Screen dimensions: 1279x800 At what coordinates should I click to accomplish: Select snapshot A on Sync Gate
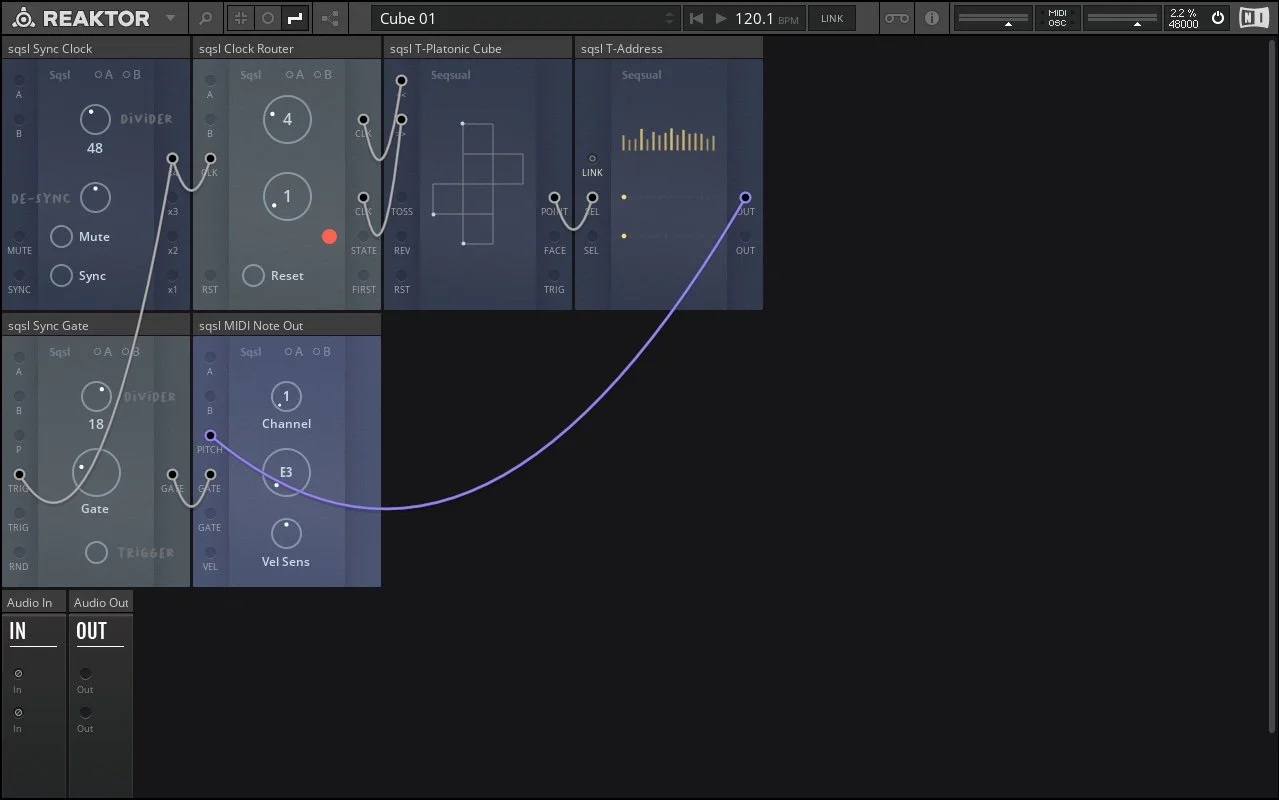(x=104, y=352)
